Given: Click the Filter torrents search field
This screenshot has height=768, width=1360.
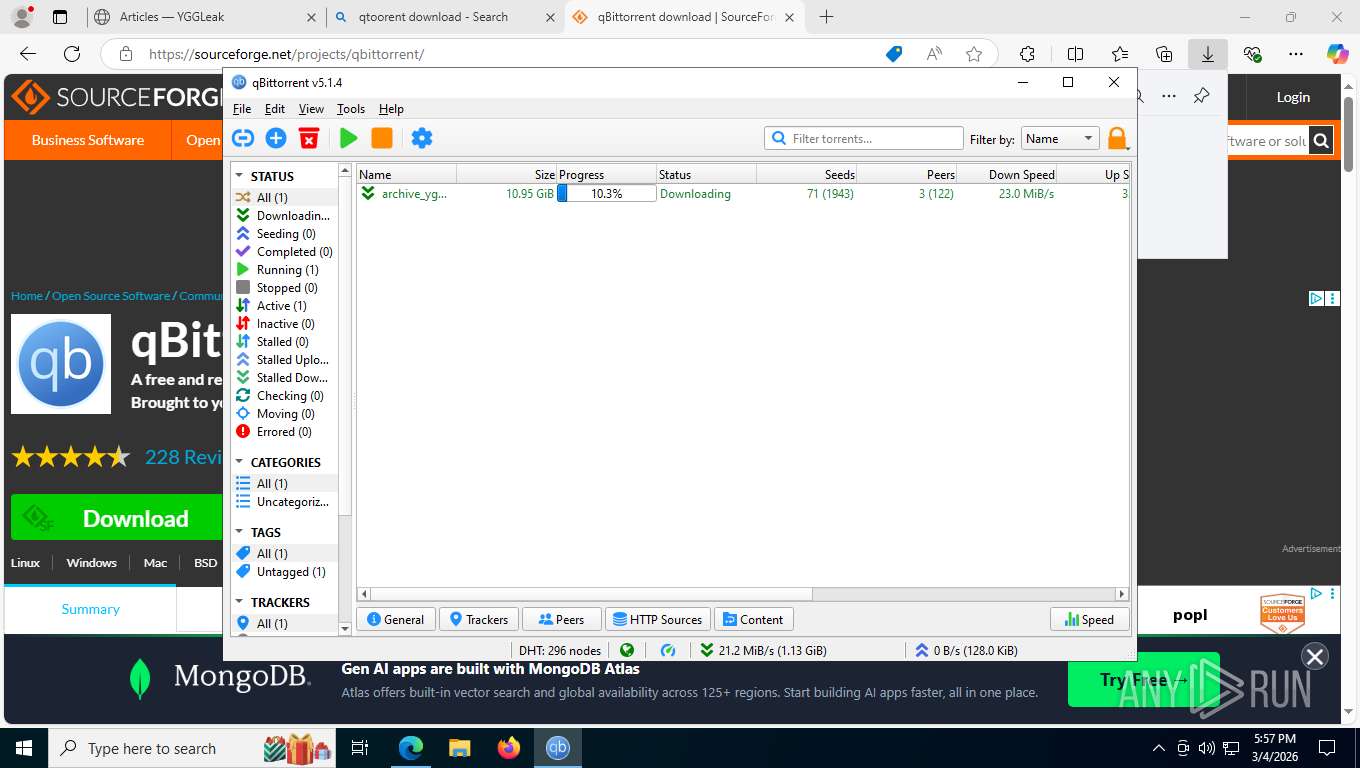Looking at the screenshot, I should (x=863, y=139).
